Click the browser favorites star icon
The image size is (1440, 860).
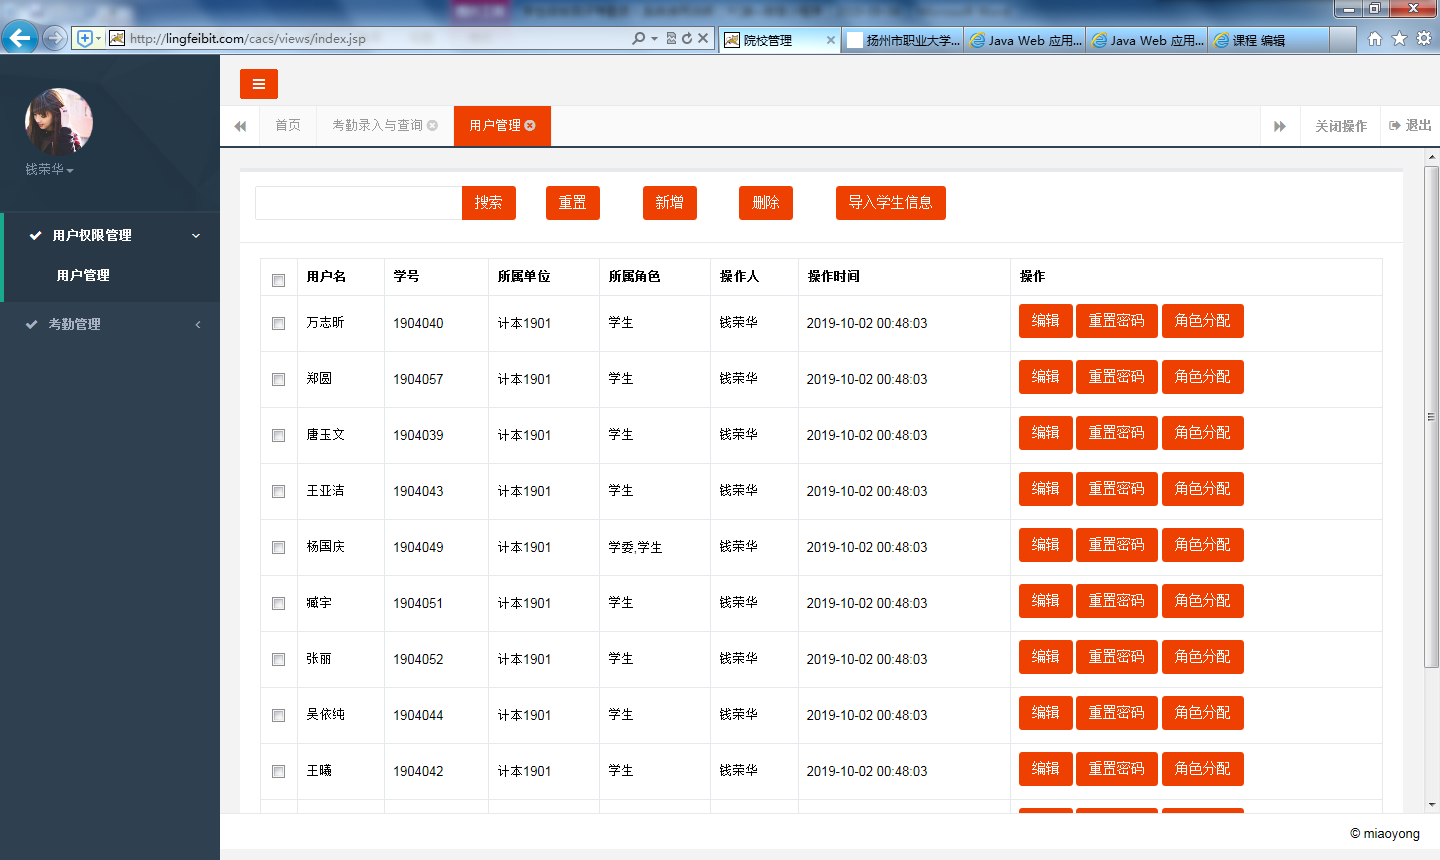[x=1399, y=38]
